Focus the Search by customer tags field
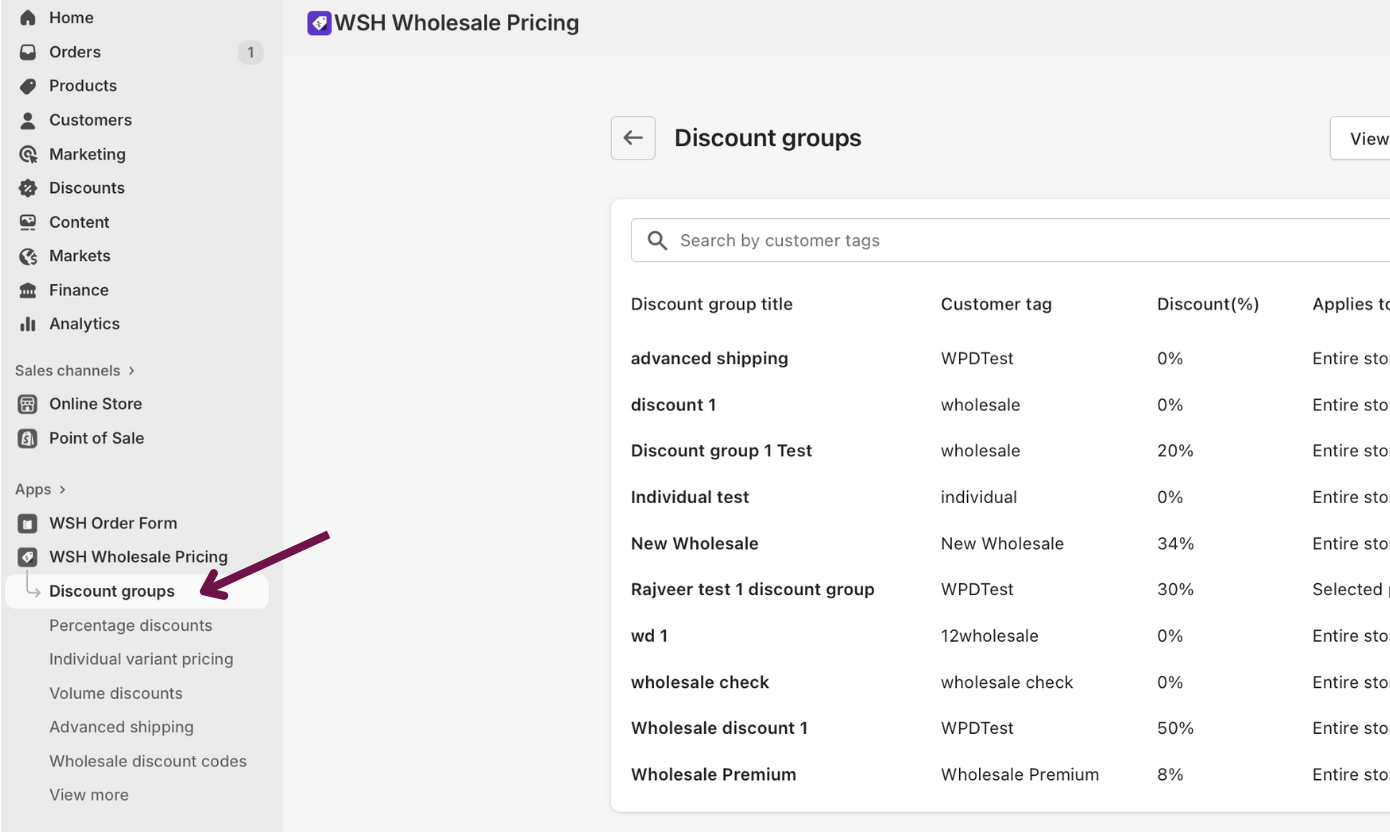Screen dimensions: 1390x832 1000,240
